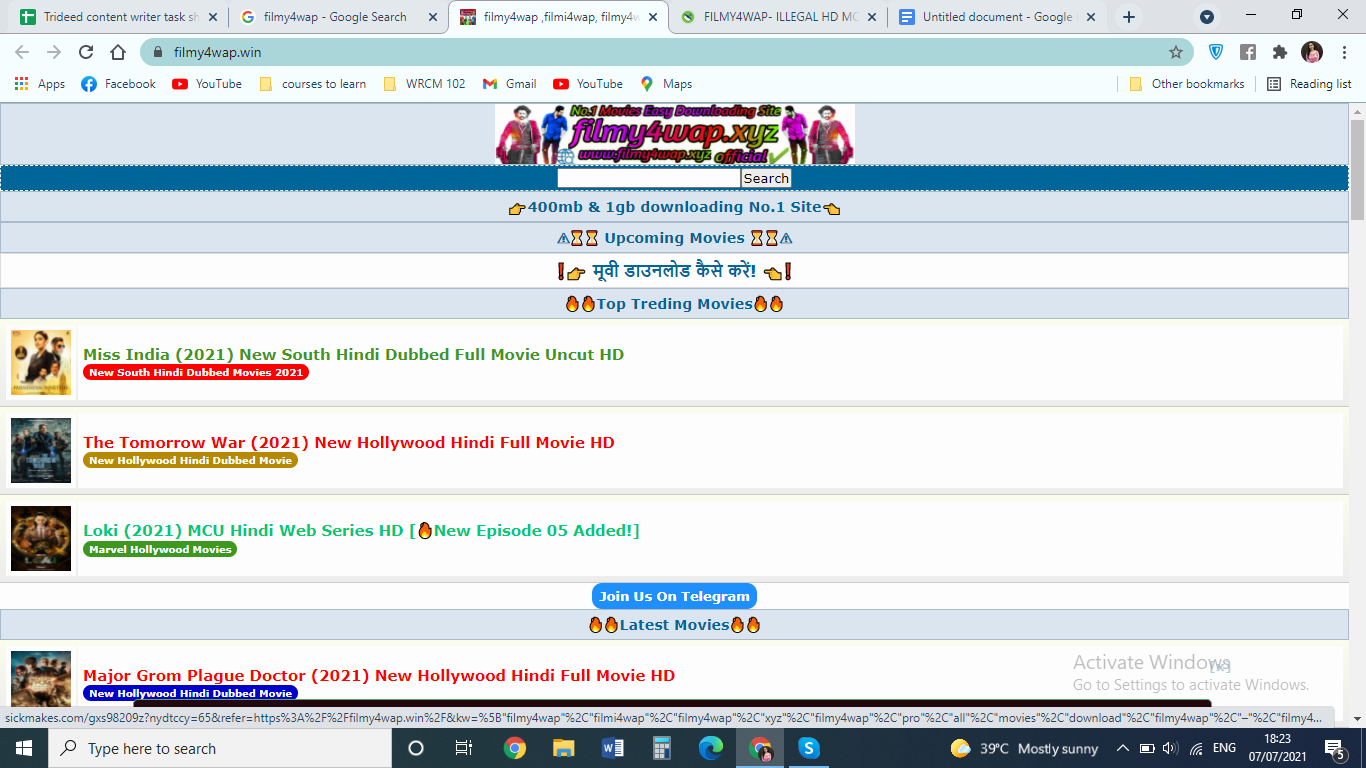Open the WRCM 102 bookmark folder
The image size is (1366, 768).
pos(424,84)
